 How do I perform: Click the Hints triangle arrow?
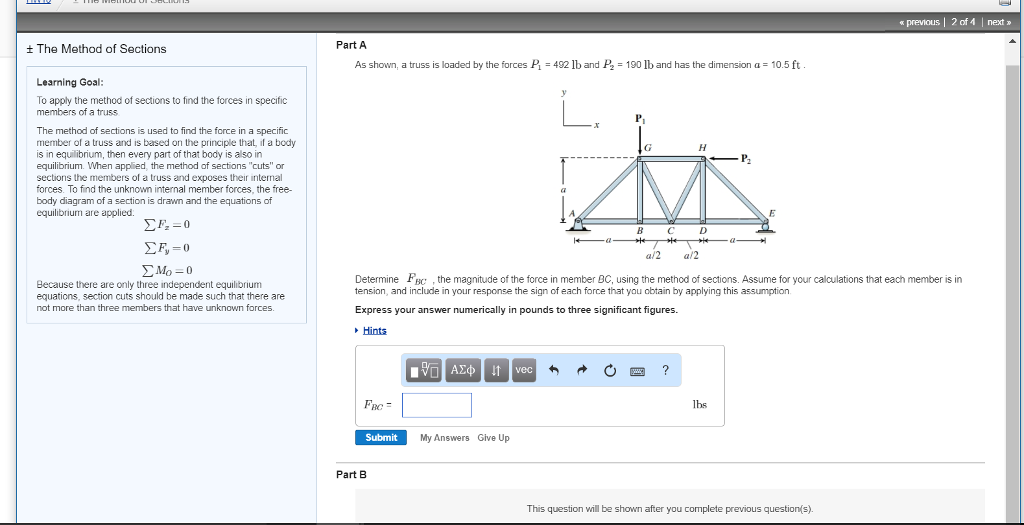(357, 330)
